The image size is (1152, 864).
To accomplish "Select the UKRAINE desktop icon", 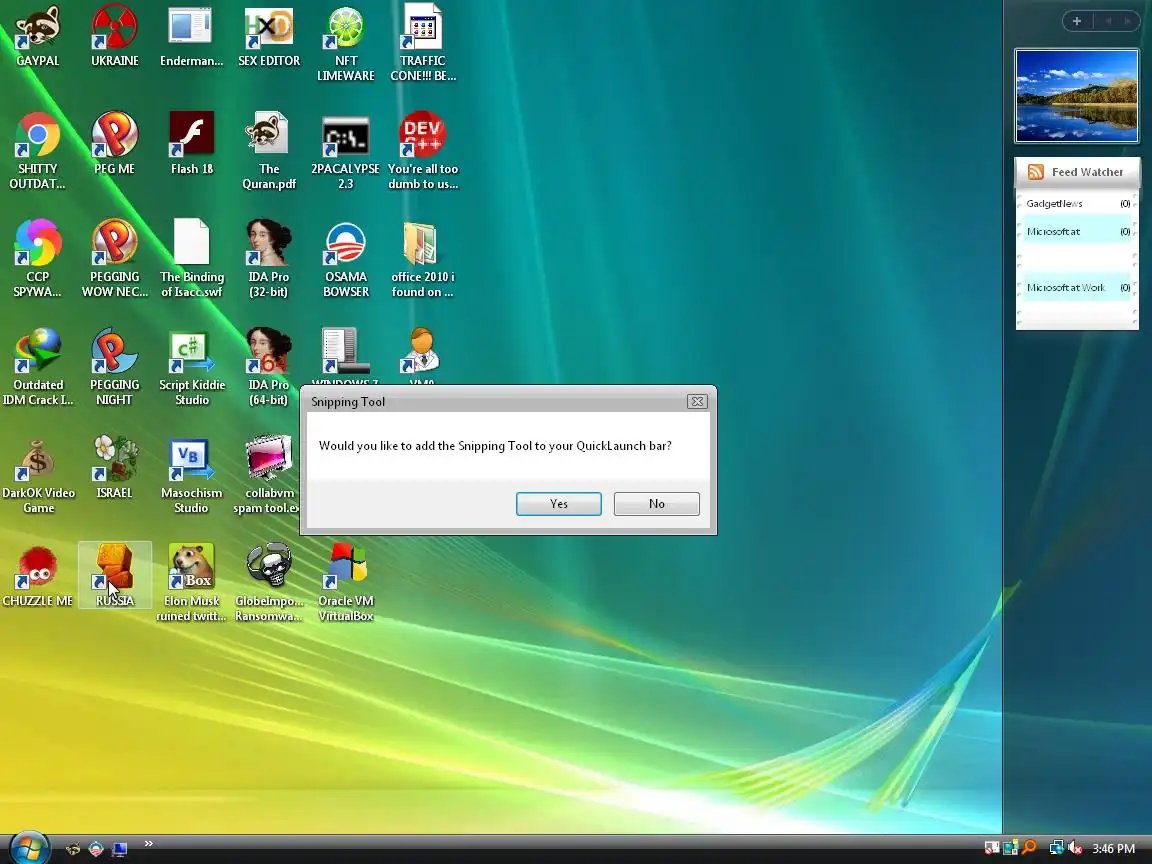I will (x=115, y=35).
